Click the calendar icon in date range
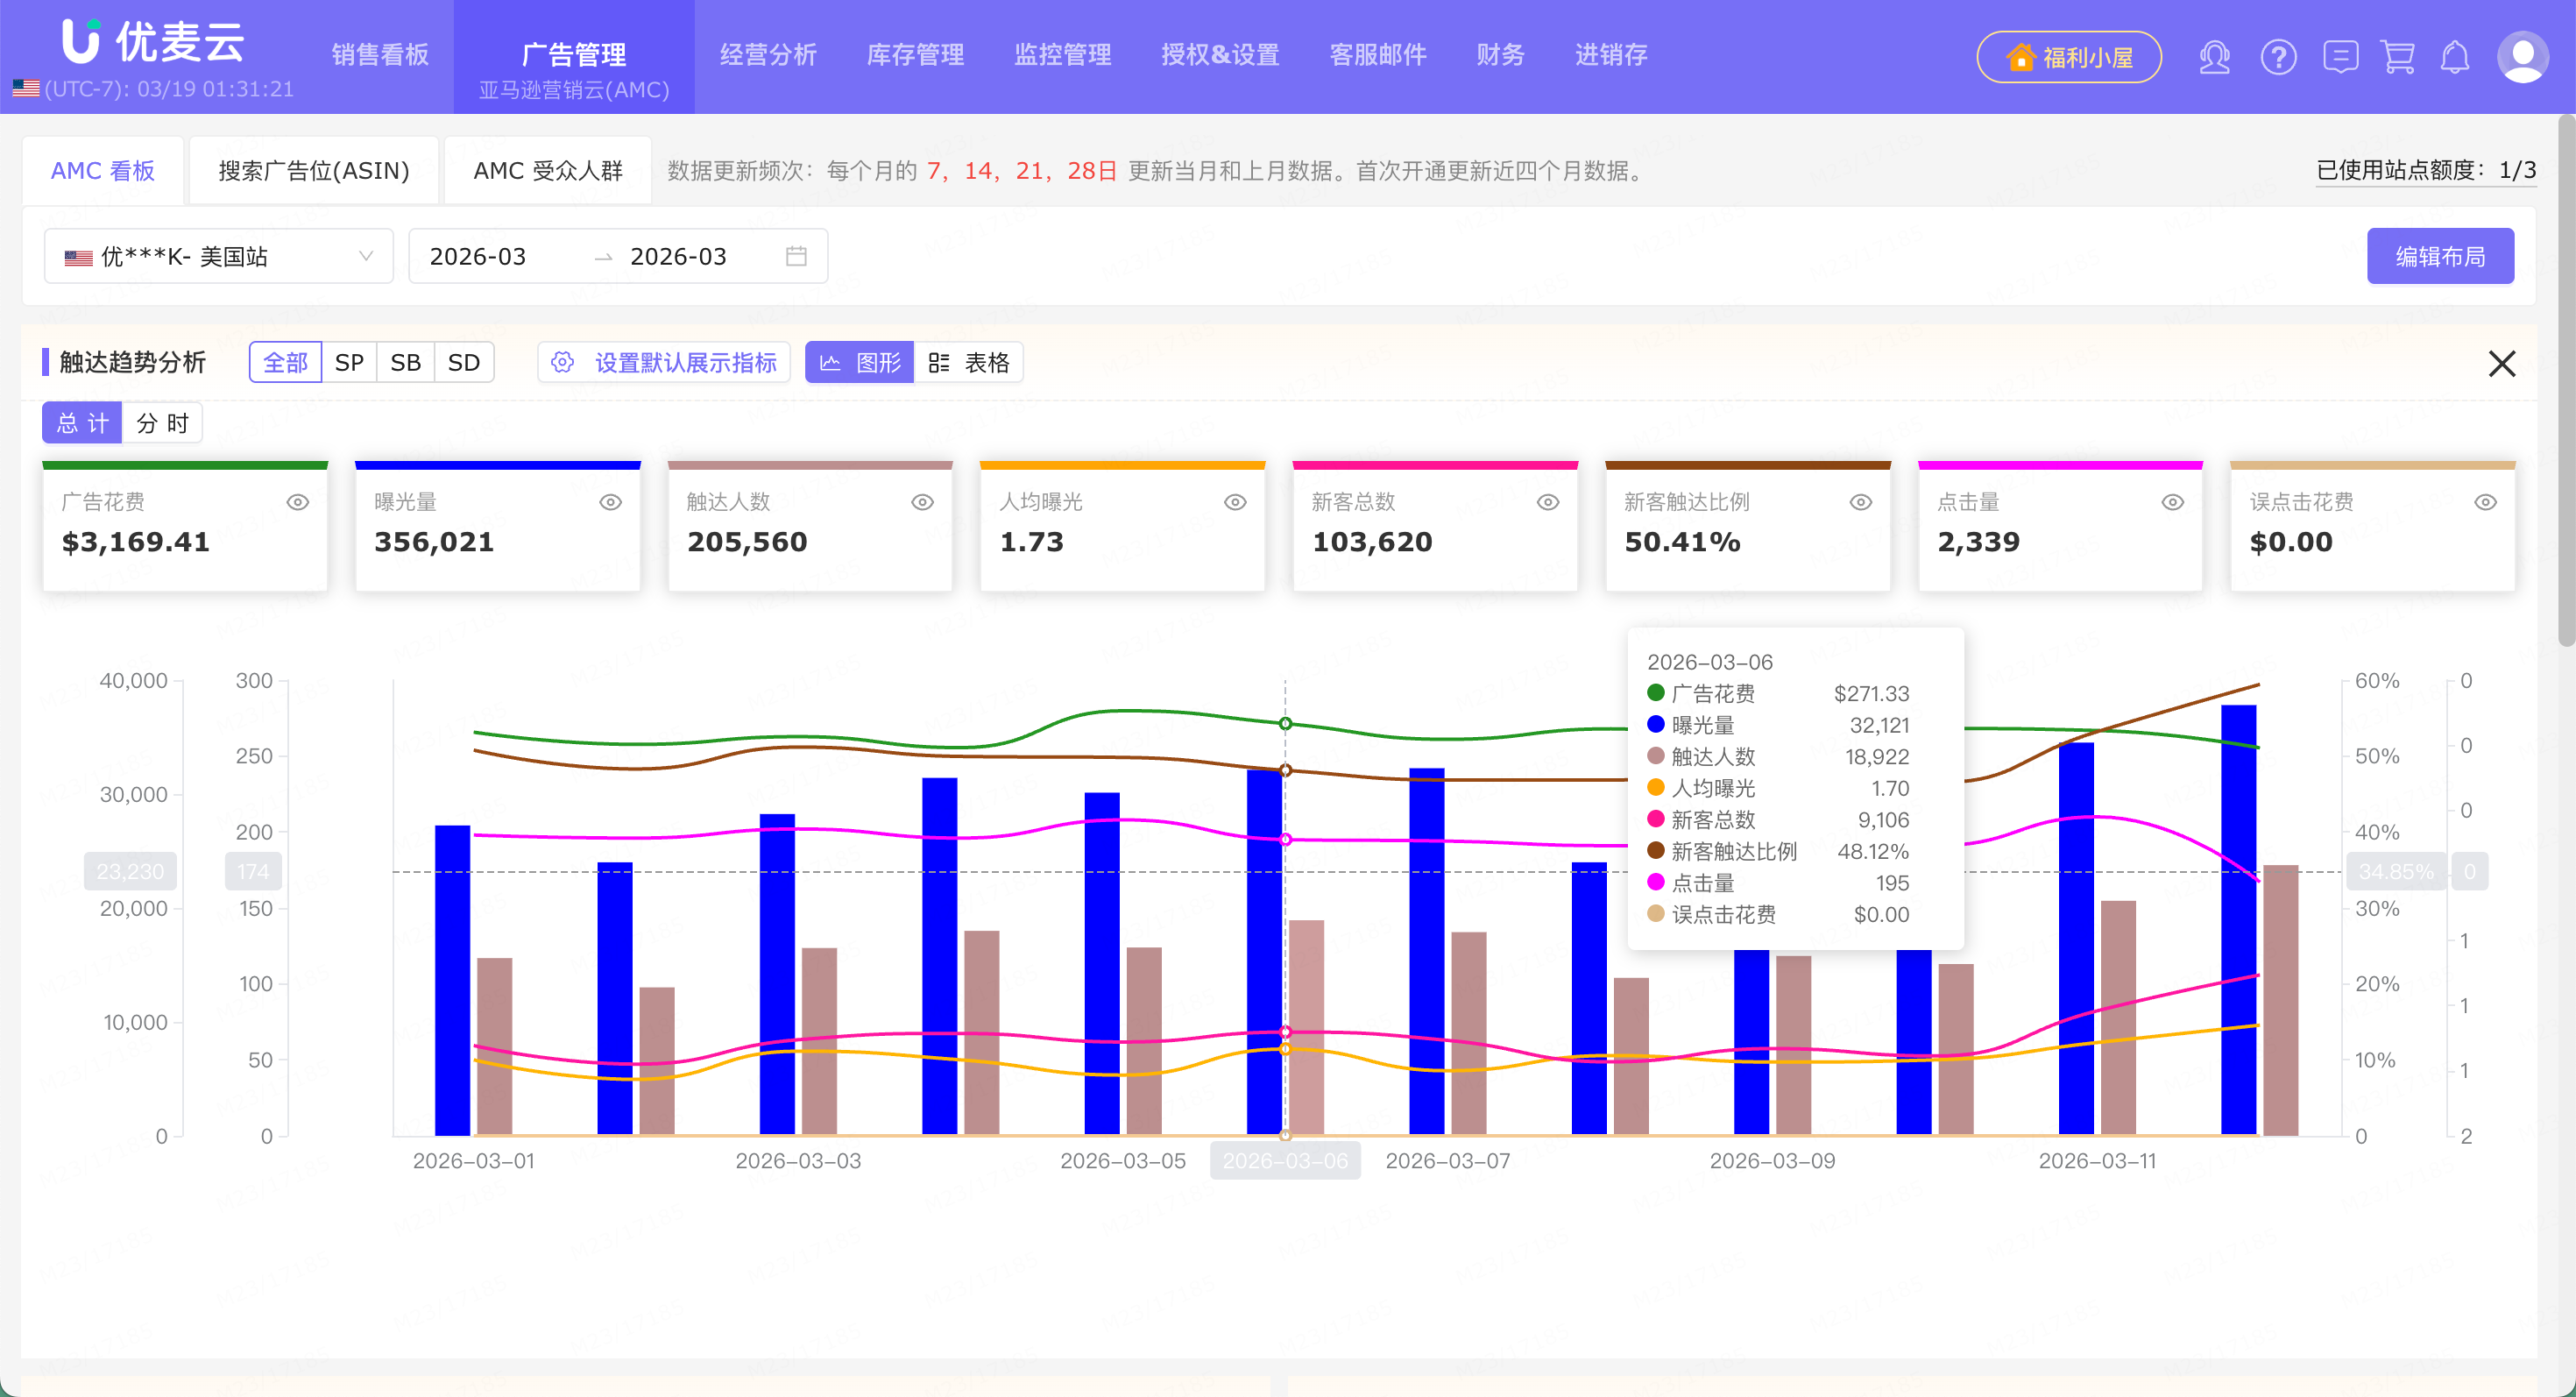Viewport: 2576px width, 1397px height. (796, 256)
